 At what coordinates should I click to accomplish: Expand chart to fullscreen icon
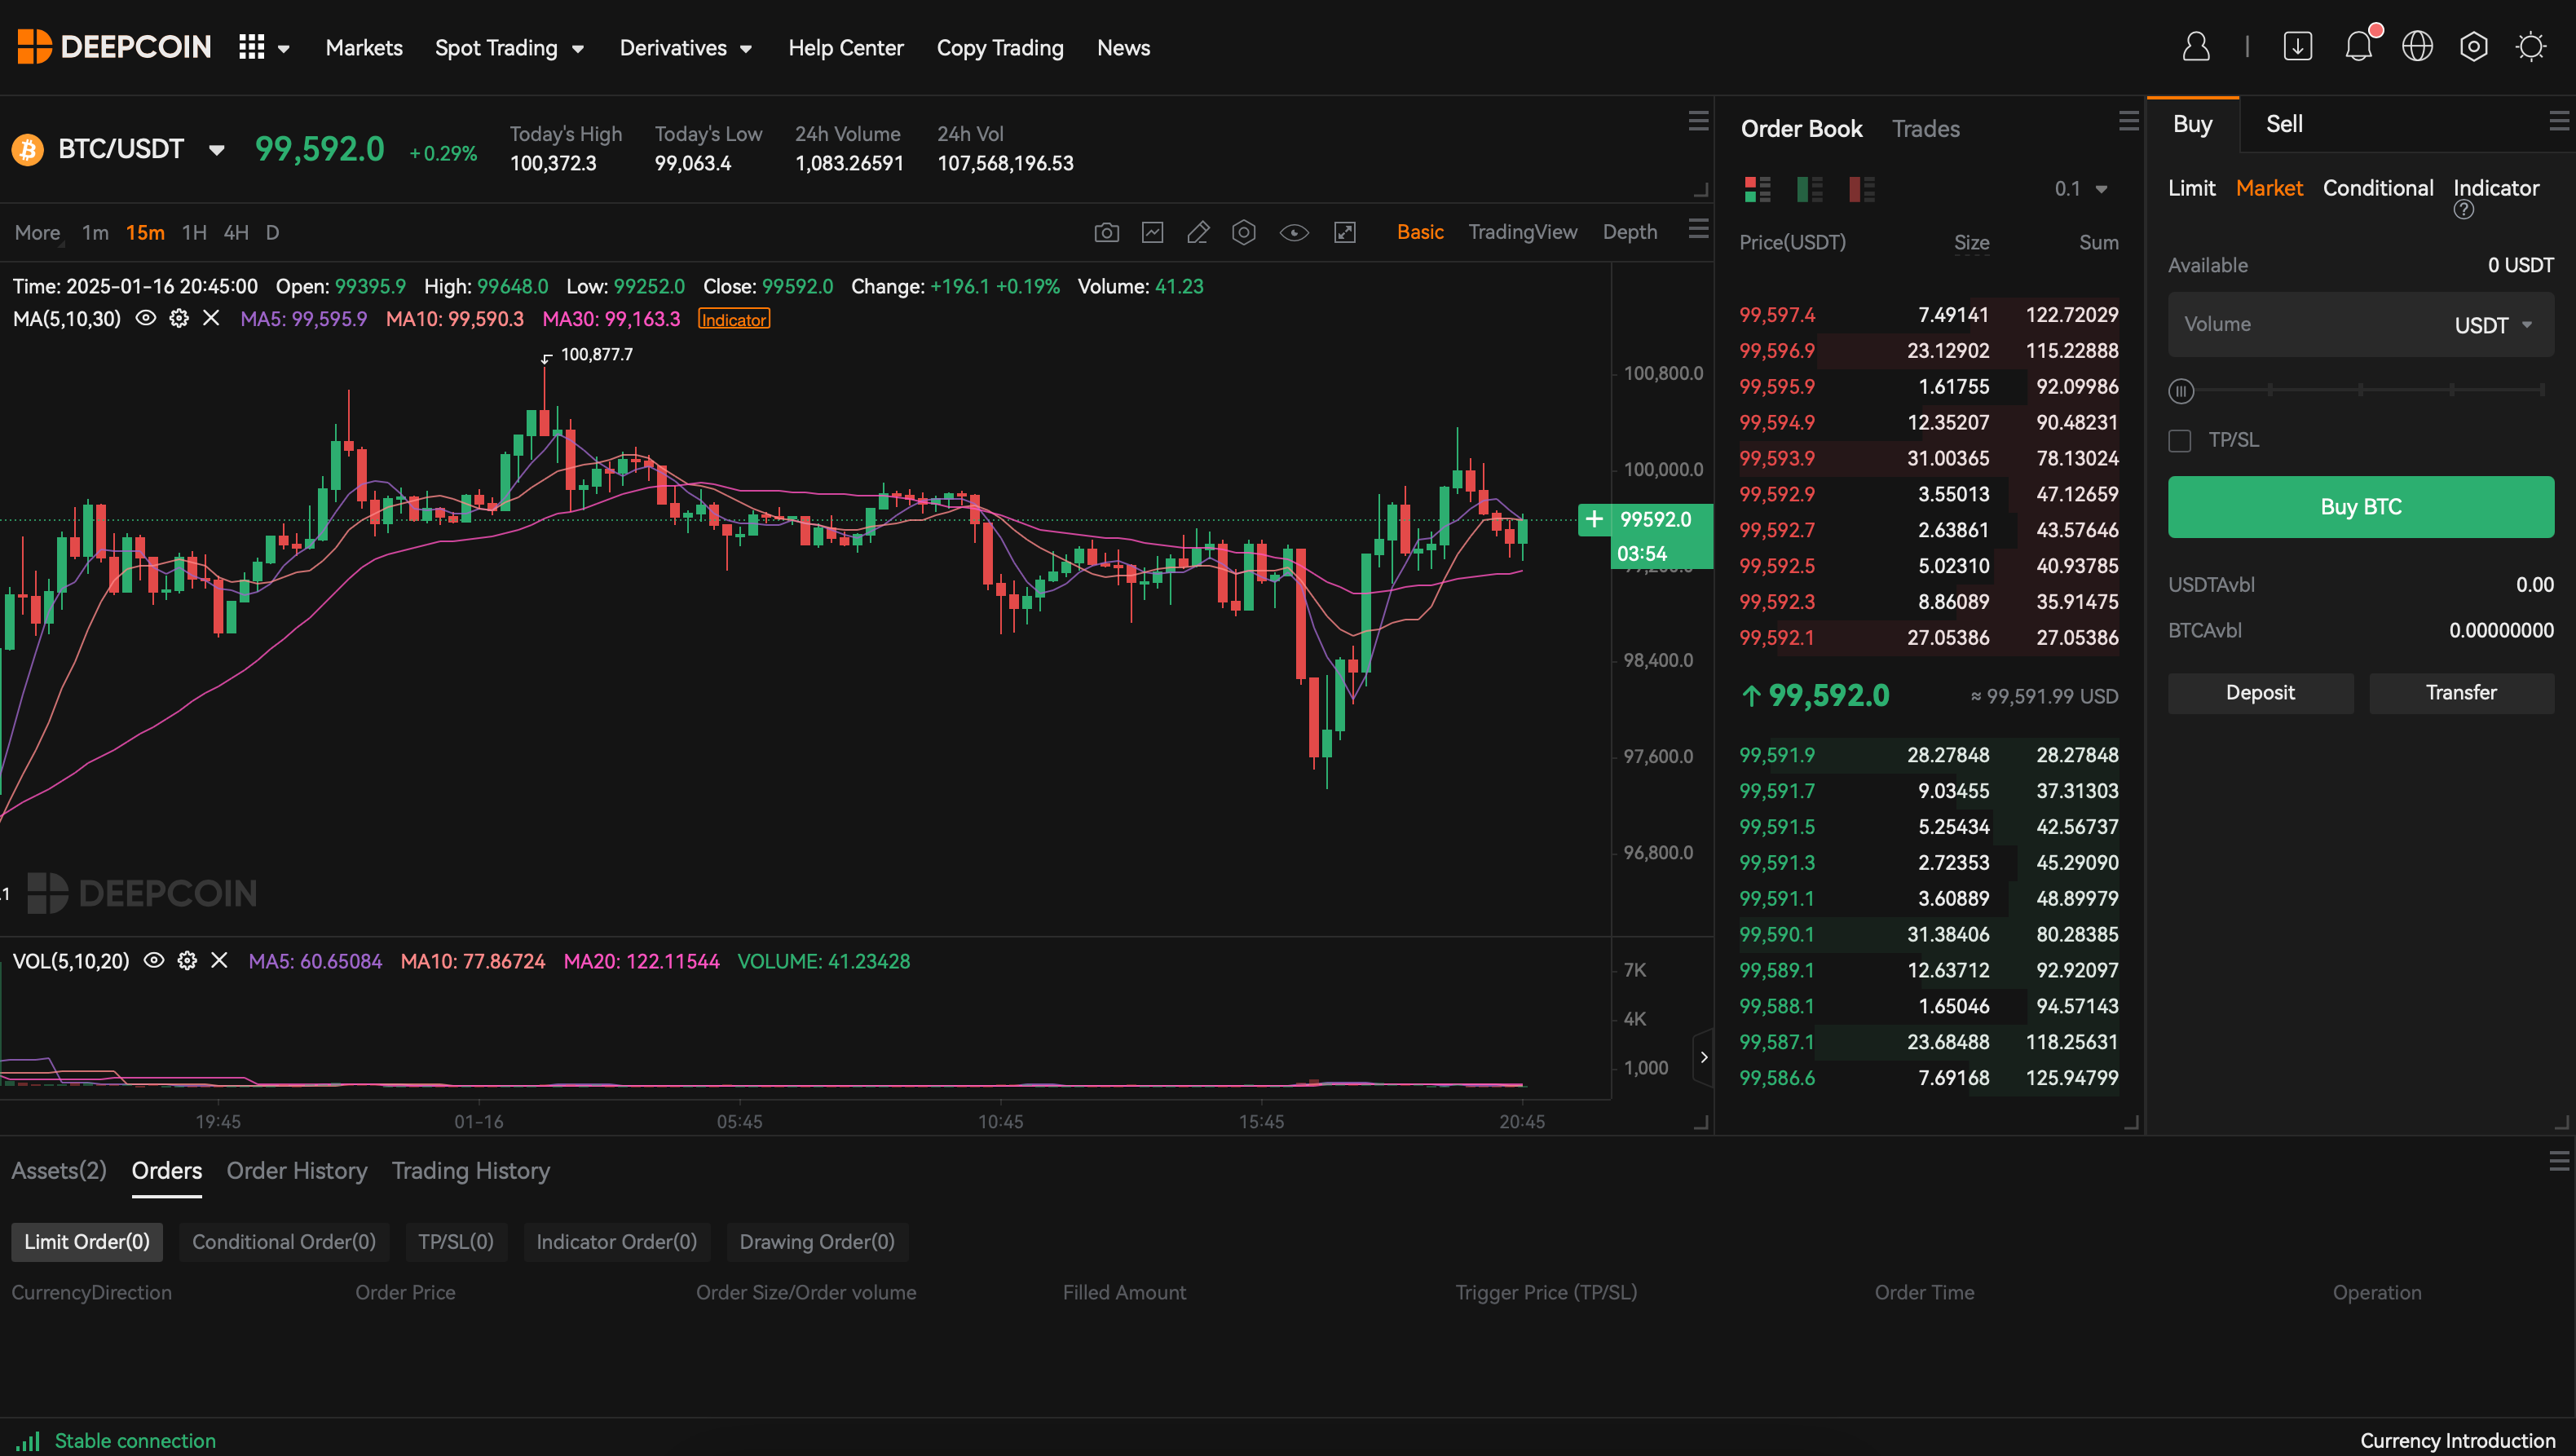[1345, 233]
